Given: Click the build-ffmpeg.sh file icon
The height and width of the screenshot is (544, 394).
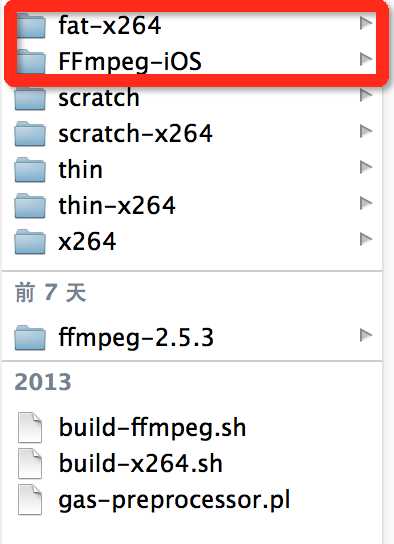Looking at the screenshot, I should tap(30, 427).
